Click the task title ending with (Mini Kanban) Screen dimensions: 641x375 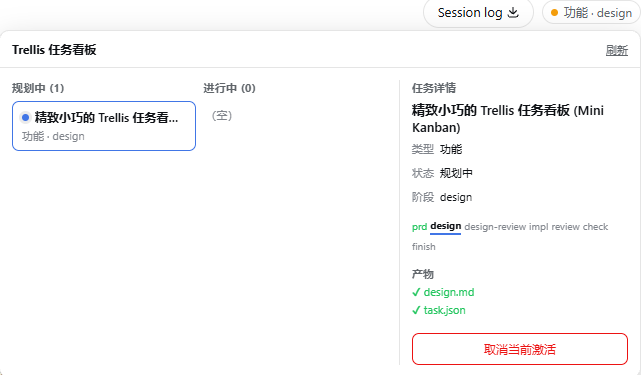508,119
